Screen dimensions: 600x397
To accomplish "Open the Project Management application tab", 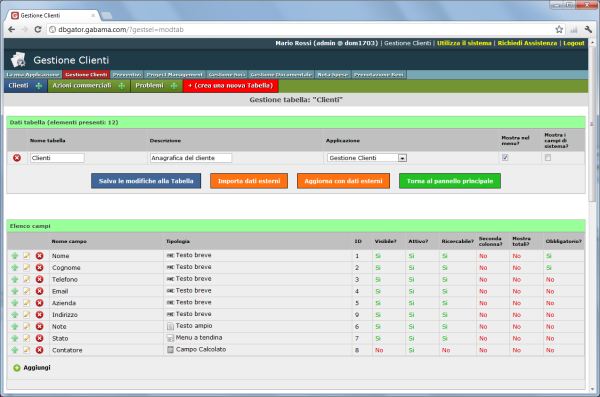I will click(174, 75).
